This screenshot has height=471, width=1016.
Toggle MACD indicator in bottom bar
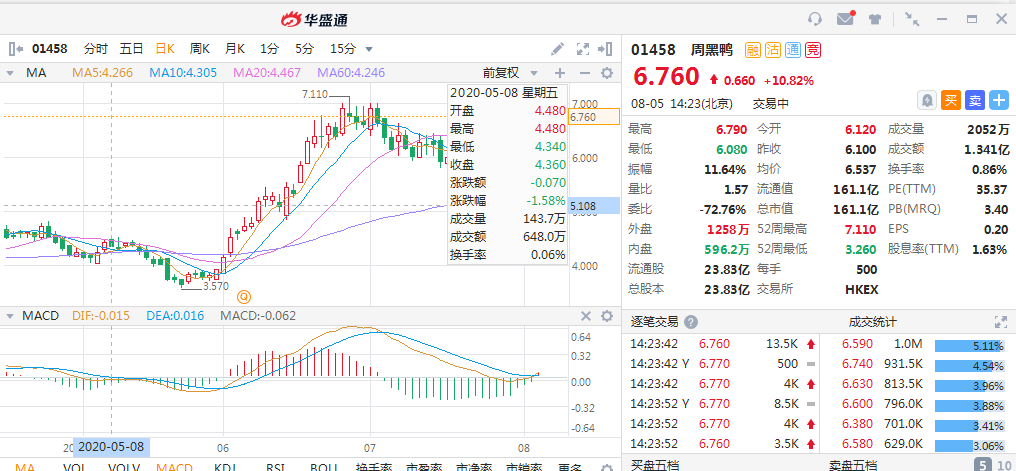174,466
